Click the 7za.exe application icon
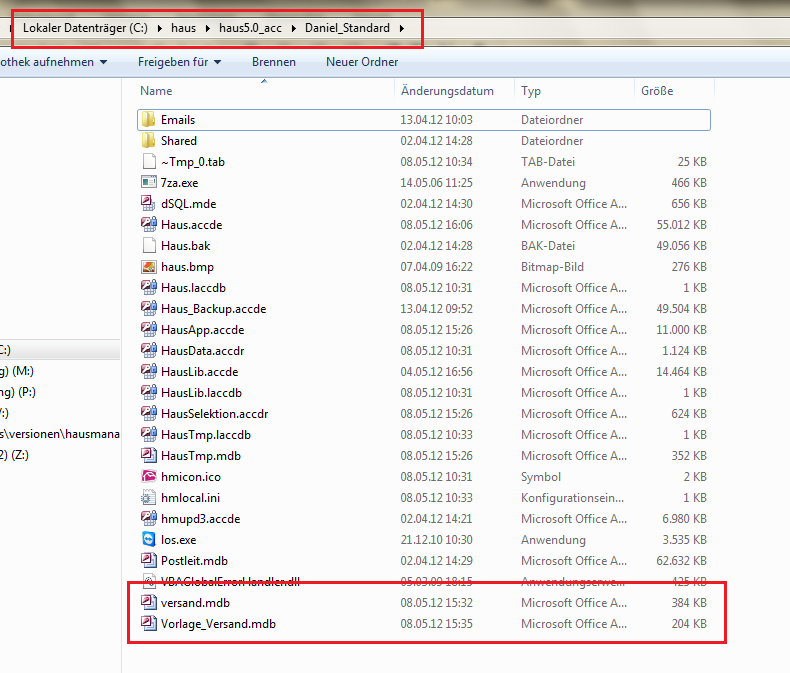Viewport: 790px width, 673px height. [x=149, y=183]
